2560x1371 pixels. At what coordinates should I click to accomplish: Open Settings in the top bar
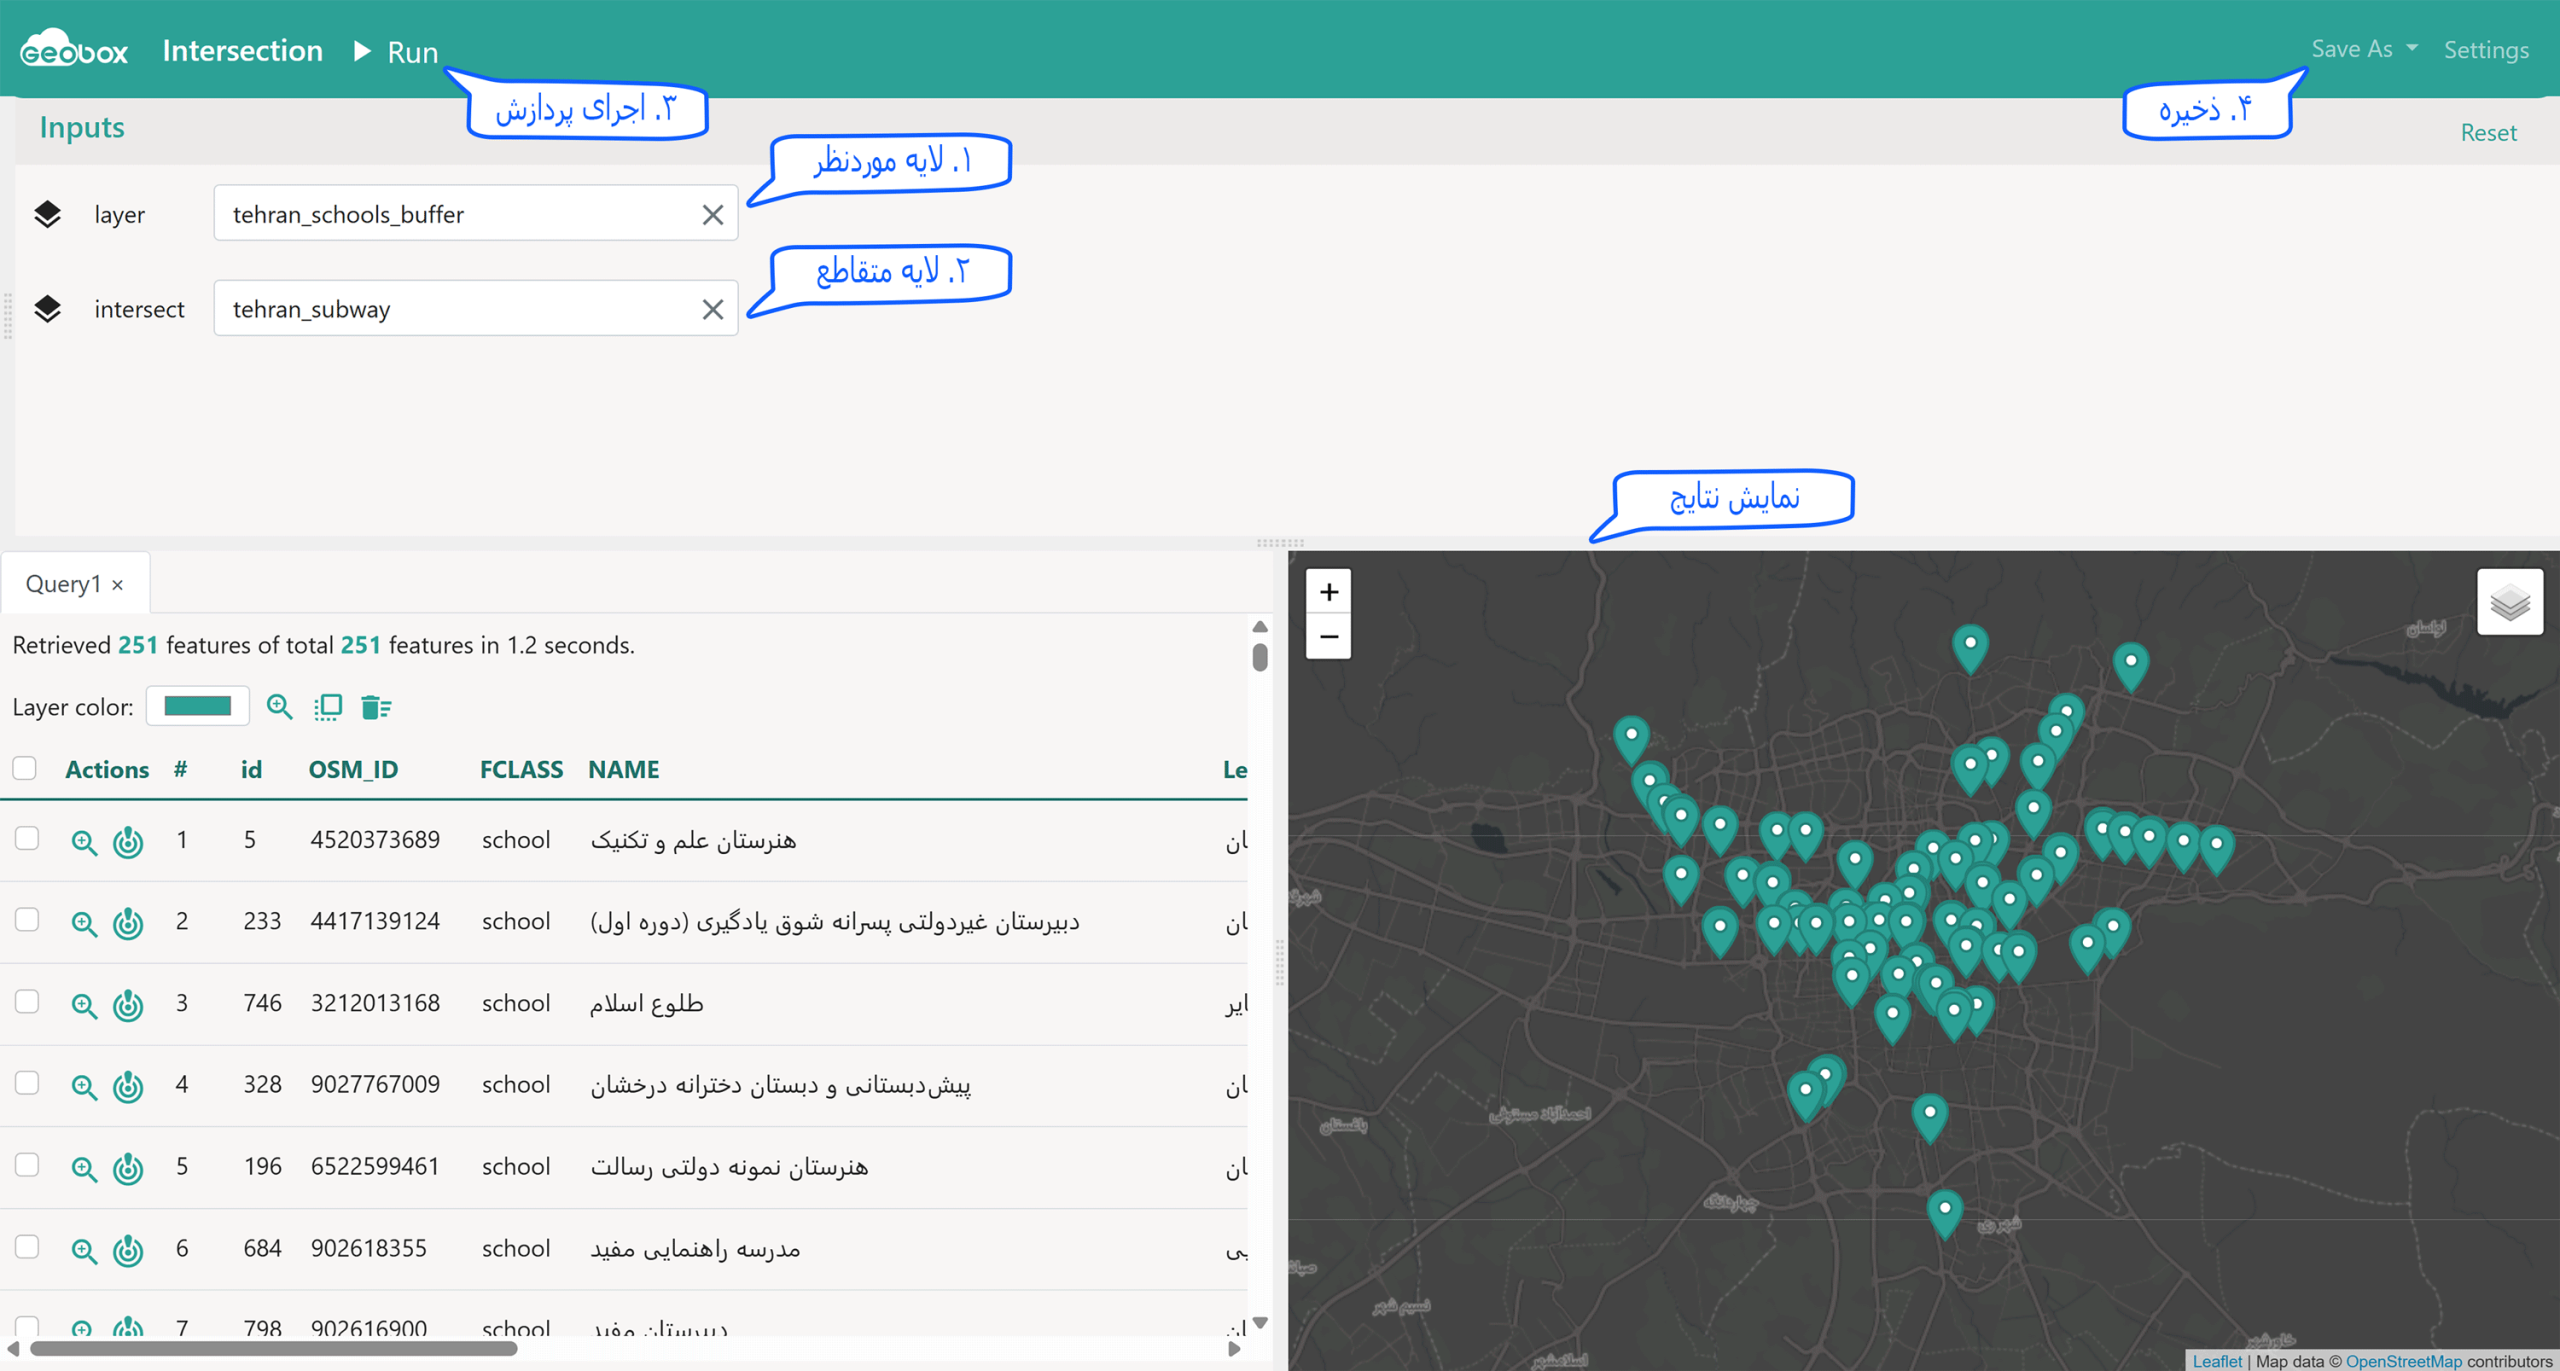coord(2486,49)
